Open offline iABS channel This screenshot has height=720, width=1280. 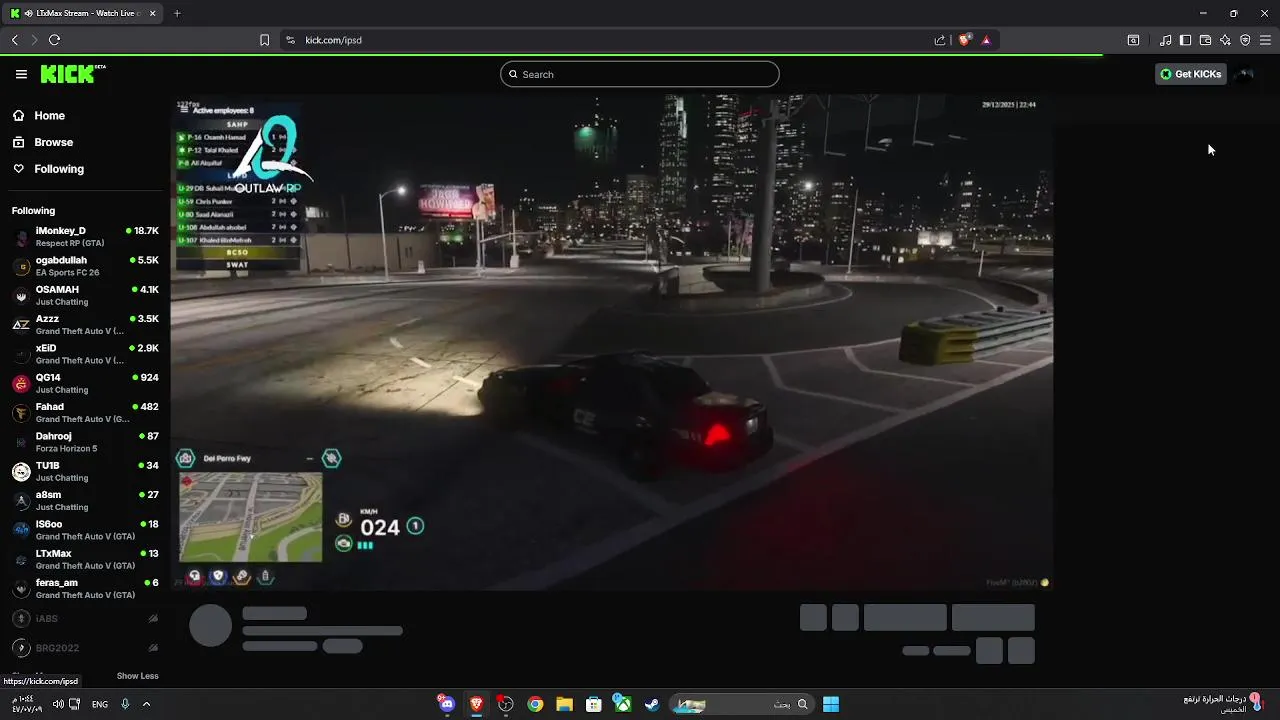pos(85,619)
